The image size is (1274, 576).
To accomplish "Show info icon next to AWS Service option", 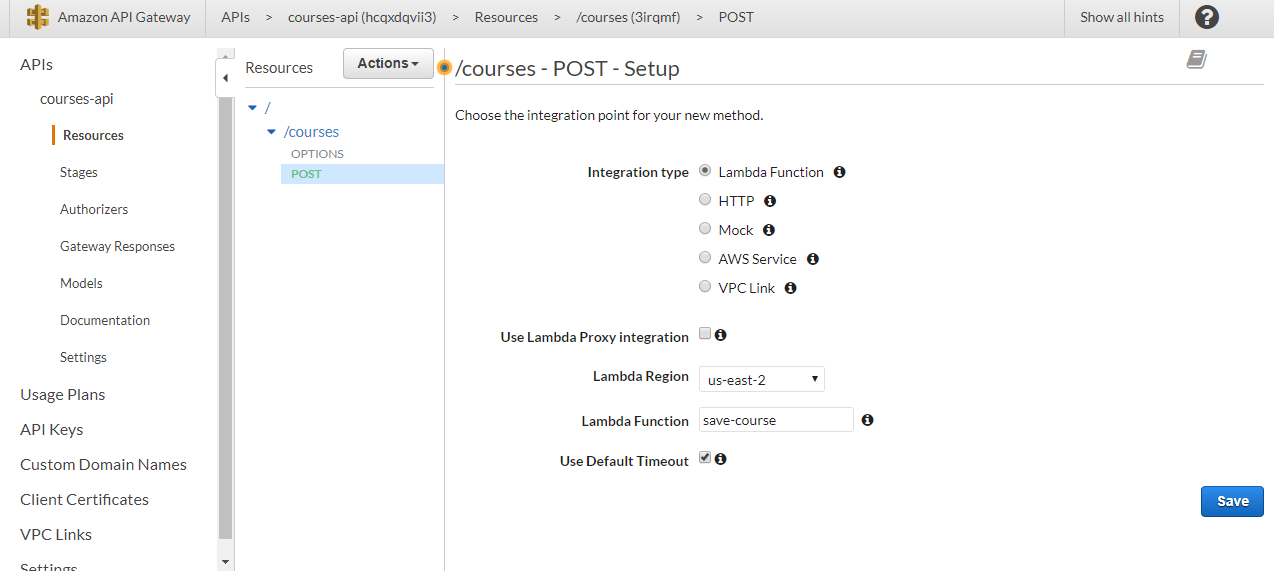I will 813,259.
